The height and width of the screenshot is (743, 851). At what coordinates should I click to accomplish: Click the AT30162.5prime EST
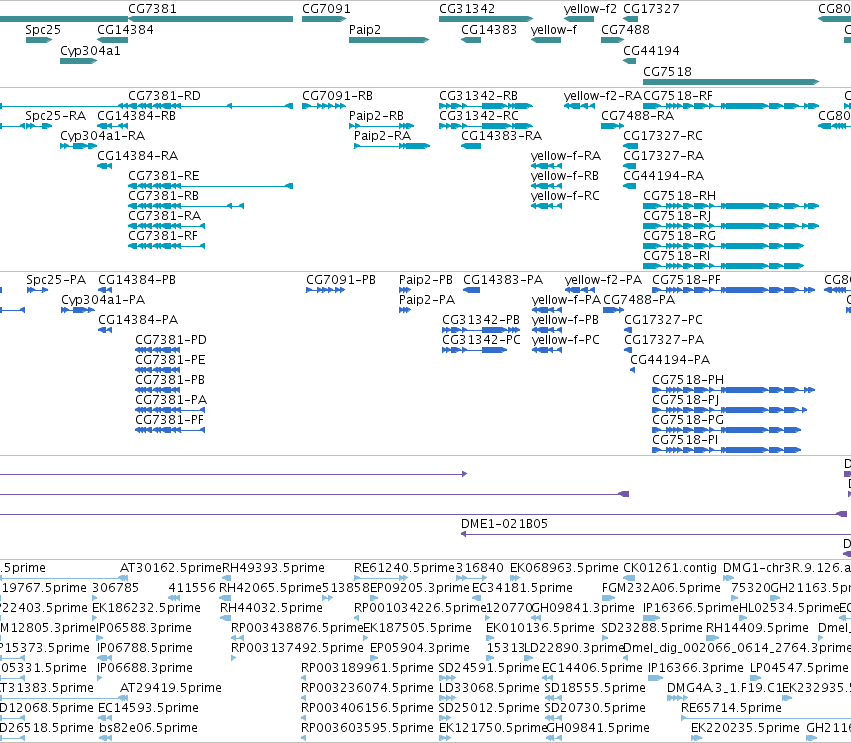[125, 579]
